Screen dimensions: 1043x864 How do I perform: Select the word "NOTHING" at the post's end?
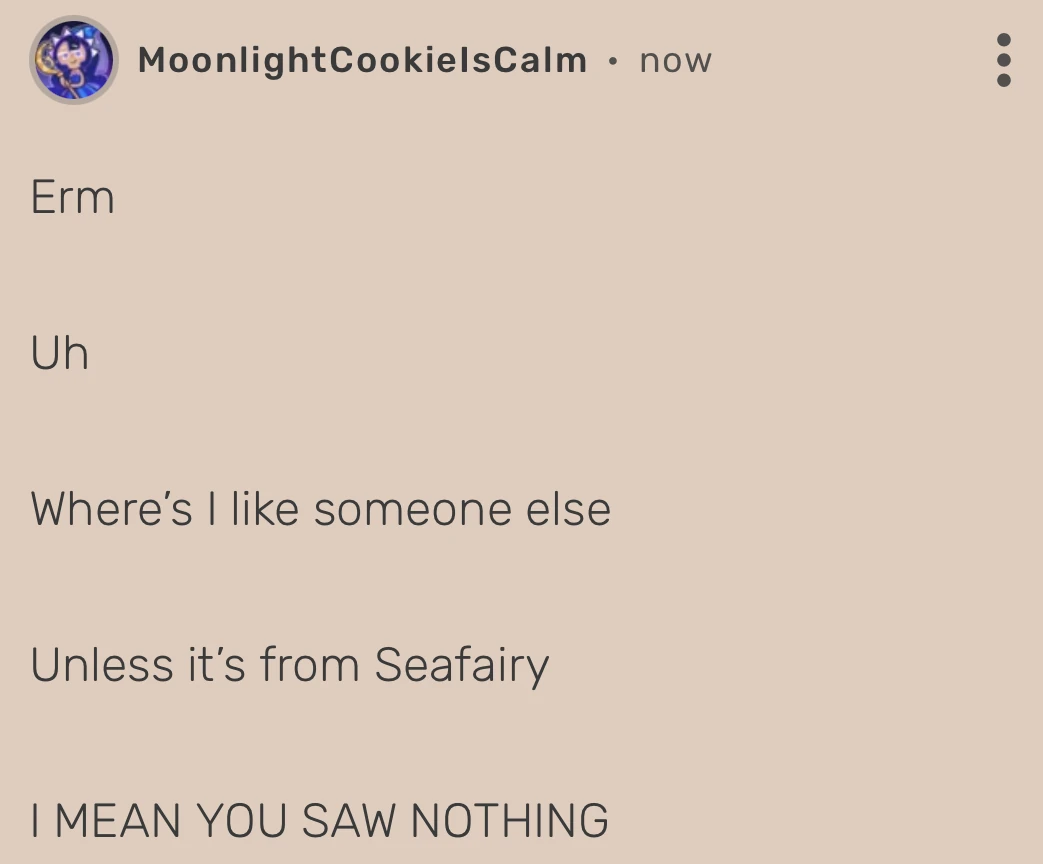tap(509, 821)
